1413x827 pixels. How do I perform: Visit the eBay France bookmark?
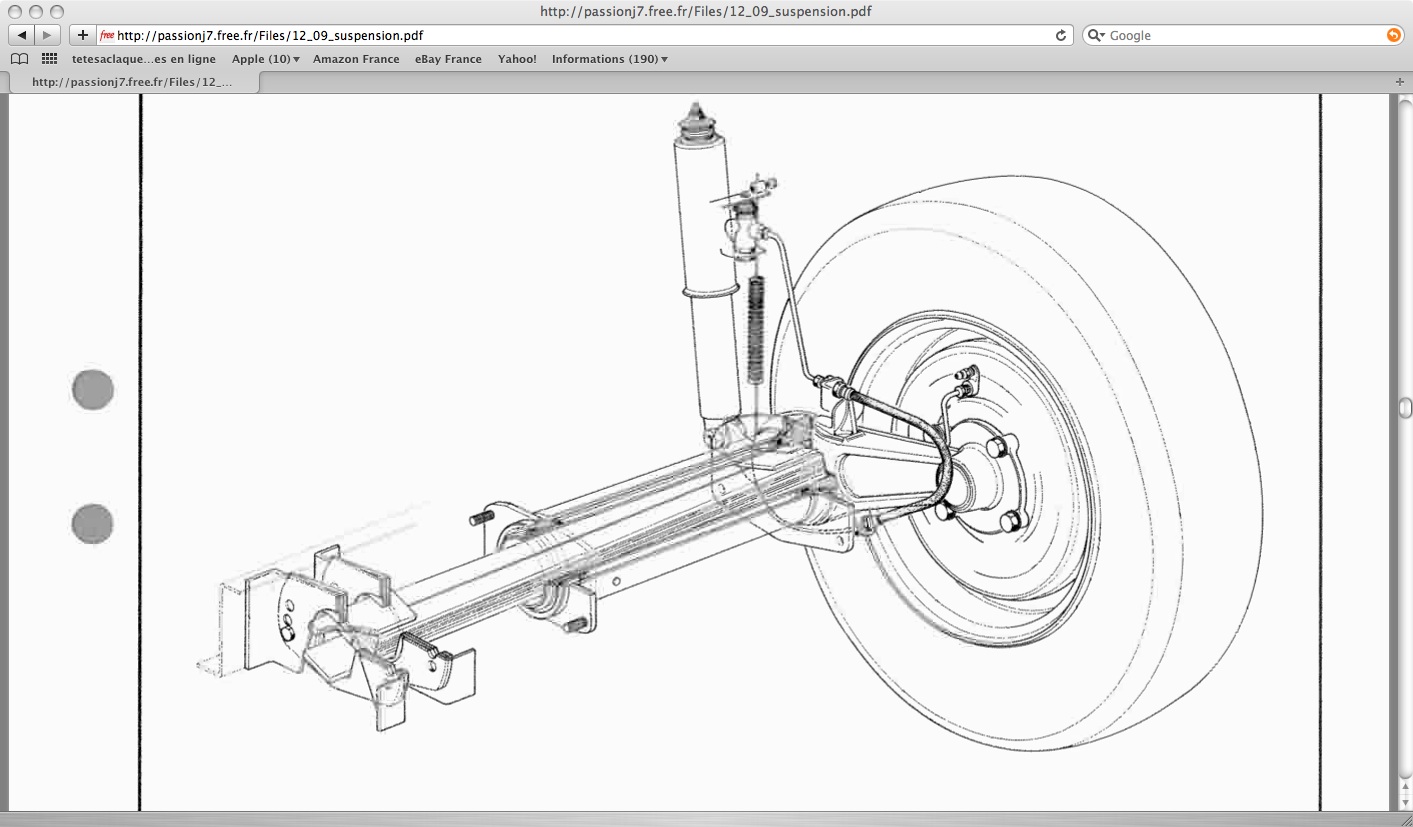click(448, 59)
